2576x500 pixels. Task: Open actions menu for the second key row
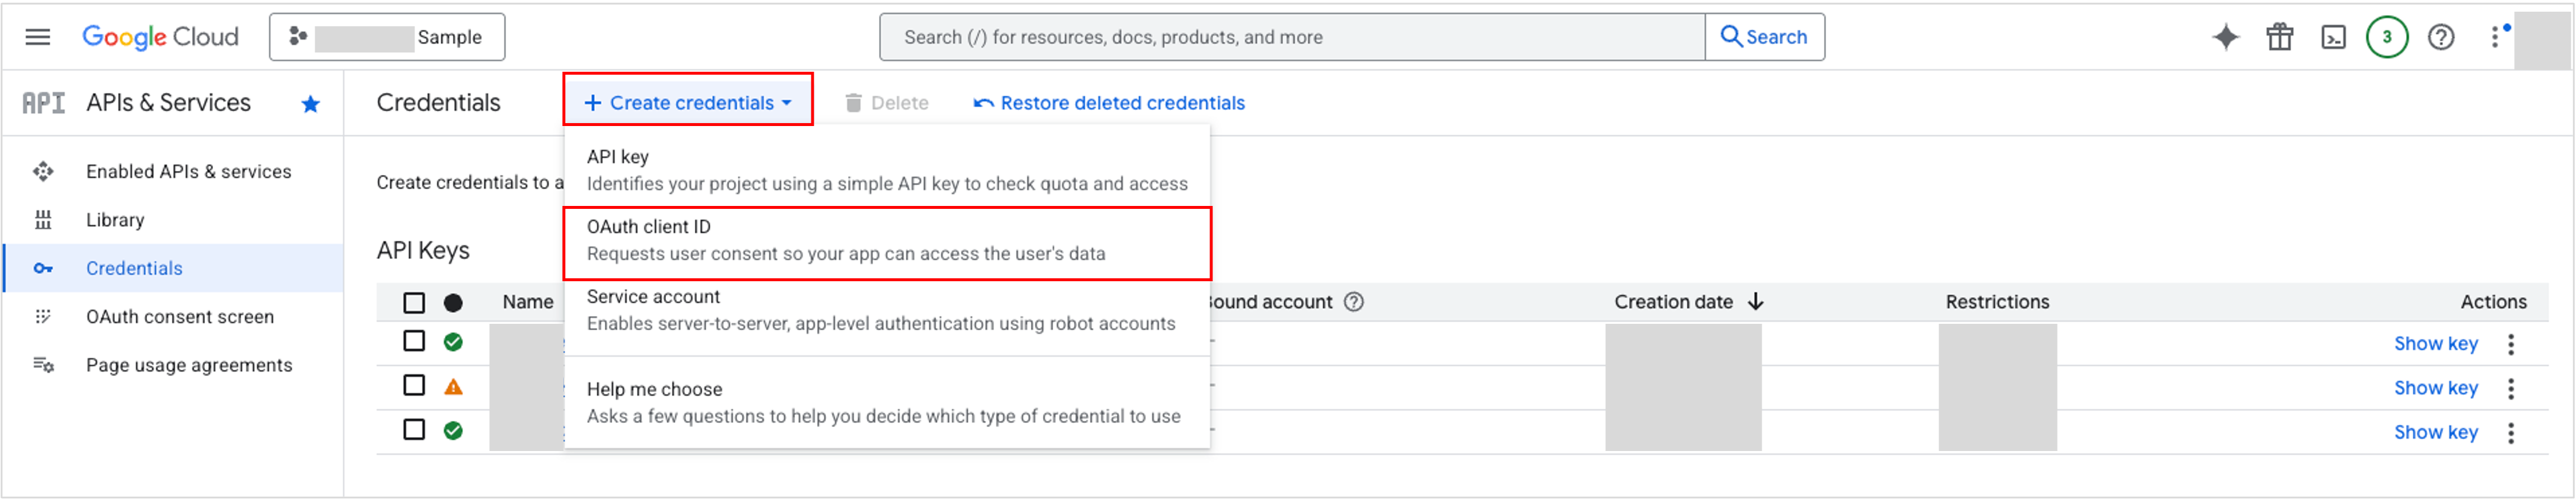[2511, 389]
